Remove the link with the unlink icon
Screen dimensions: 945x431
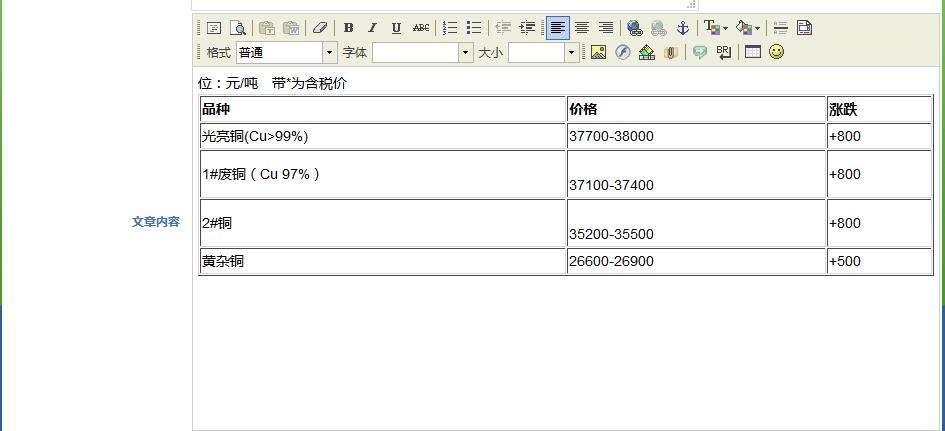659,28
